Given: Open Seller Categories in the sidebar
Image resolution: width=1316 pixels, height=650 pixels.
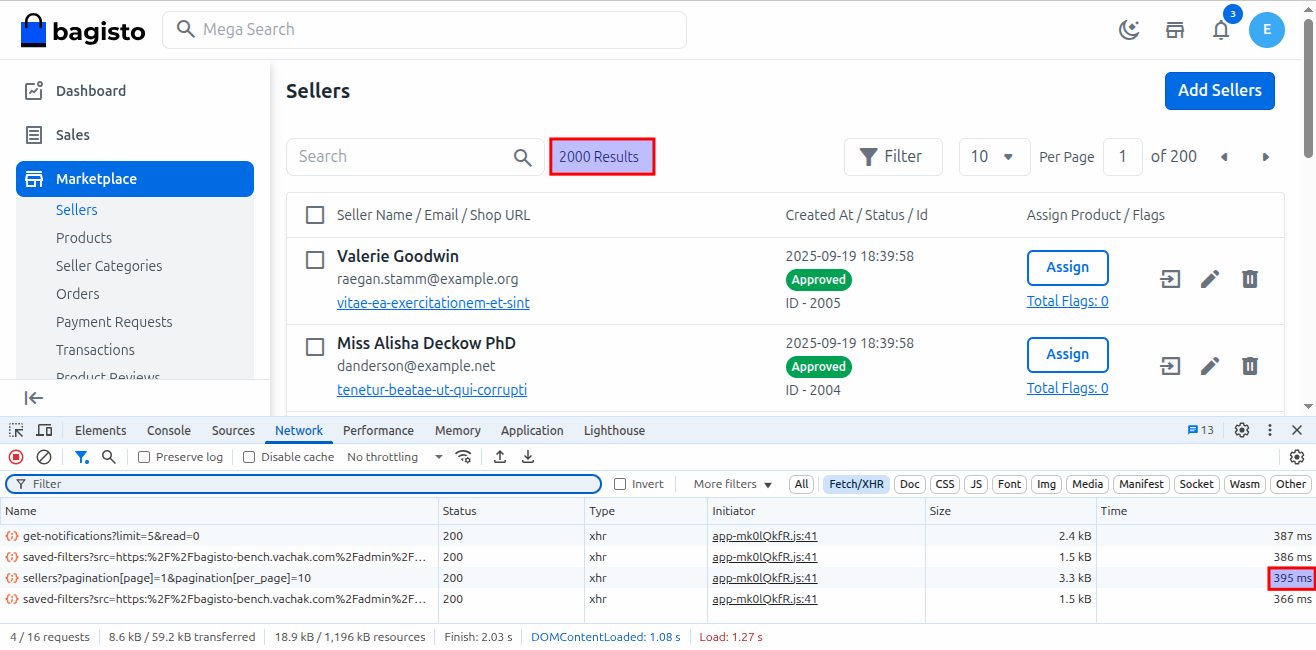Looking at the screenshot, I should (x=109, y=266).
